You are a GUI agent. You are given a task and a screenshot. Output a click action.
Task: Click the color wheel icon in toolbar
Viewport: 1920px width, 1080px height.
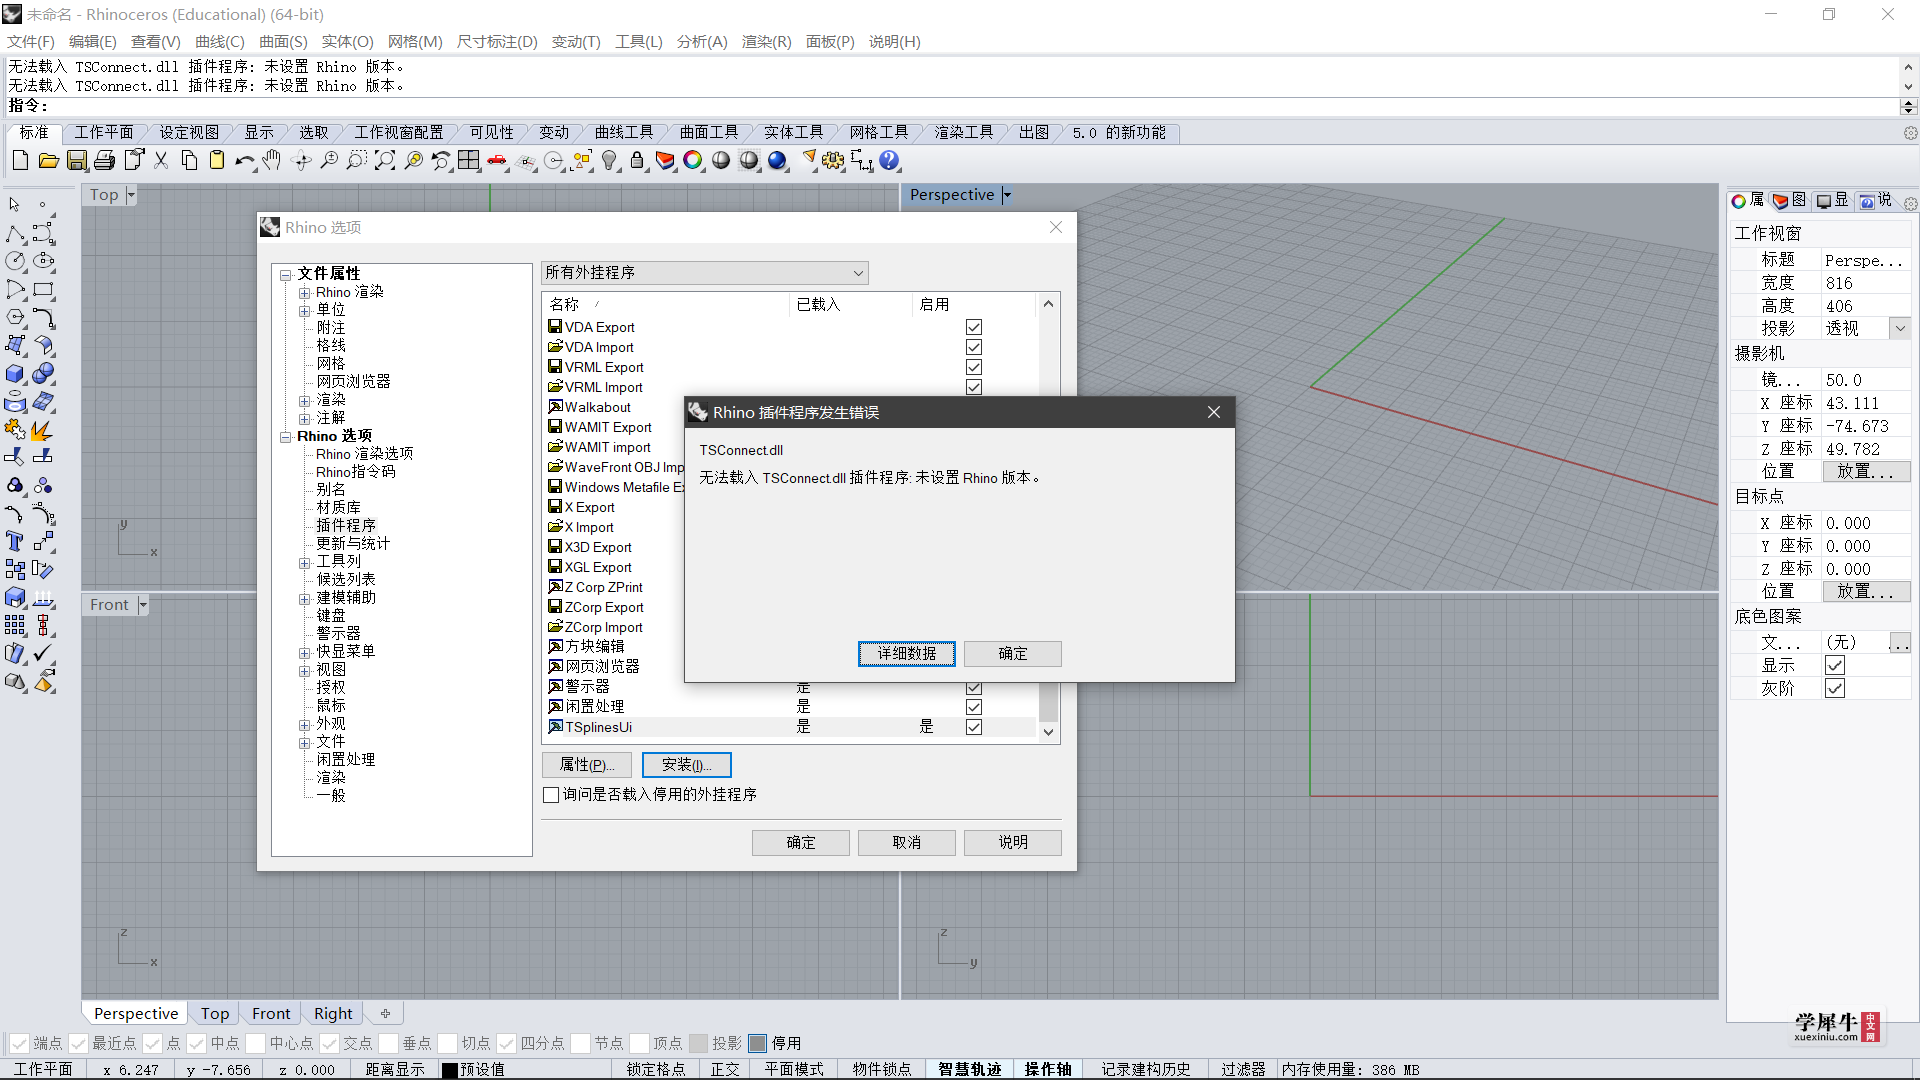pos(693,160)
